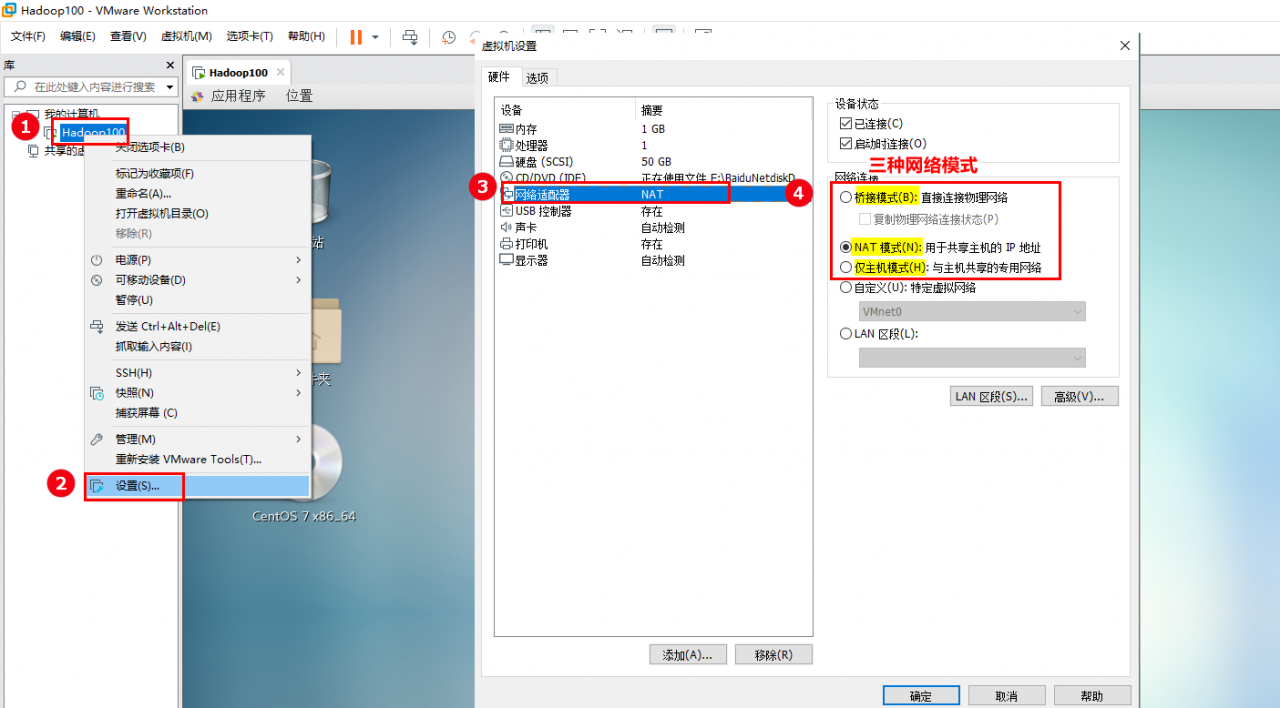This screenshot has width=1280, height=708.
Task: Click the 网络适配器 row in device list
Action: pos(655,194)
